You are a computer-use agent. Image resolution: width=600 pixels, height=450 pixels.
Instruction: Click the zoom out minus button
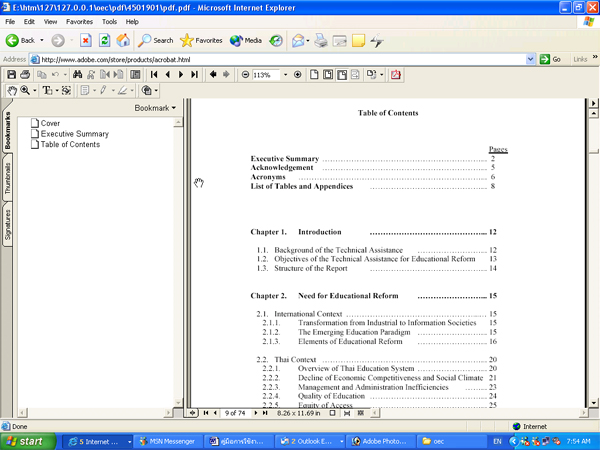[x=246, y=75]
